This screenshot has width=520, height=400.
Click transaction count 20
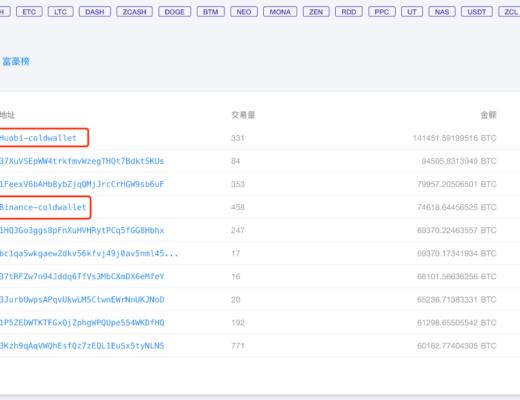pos(236,299)
